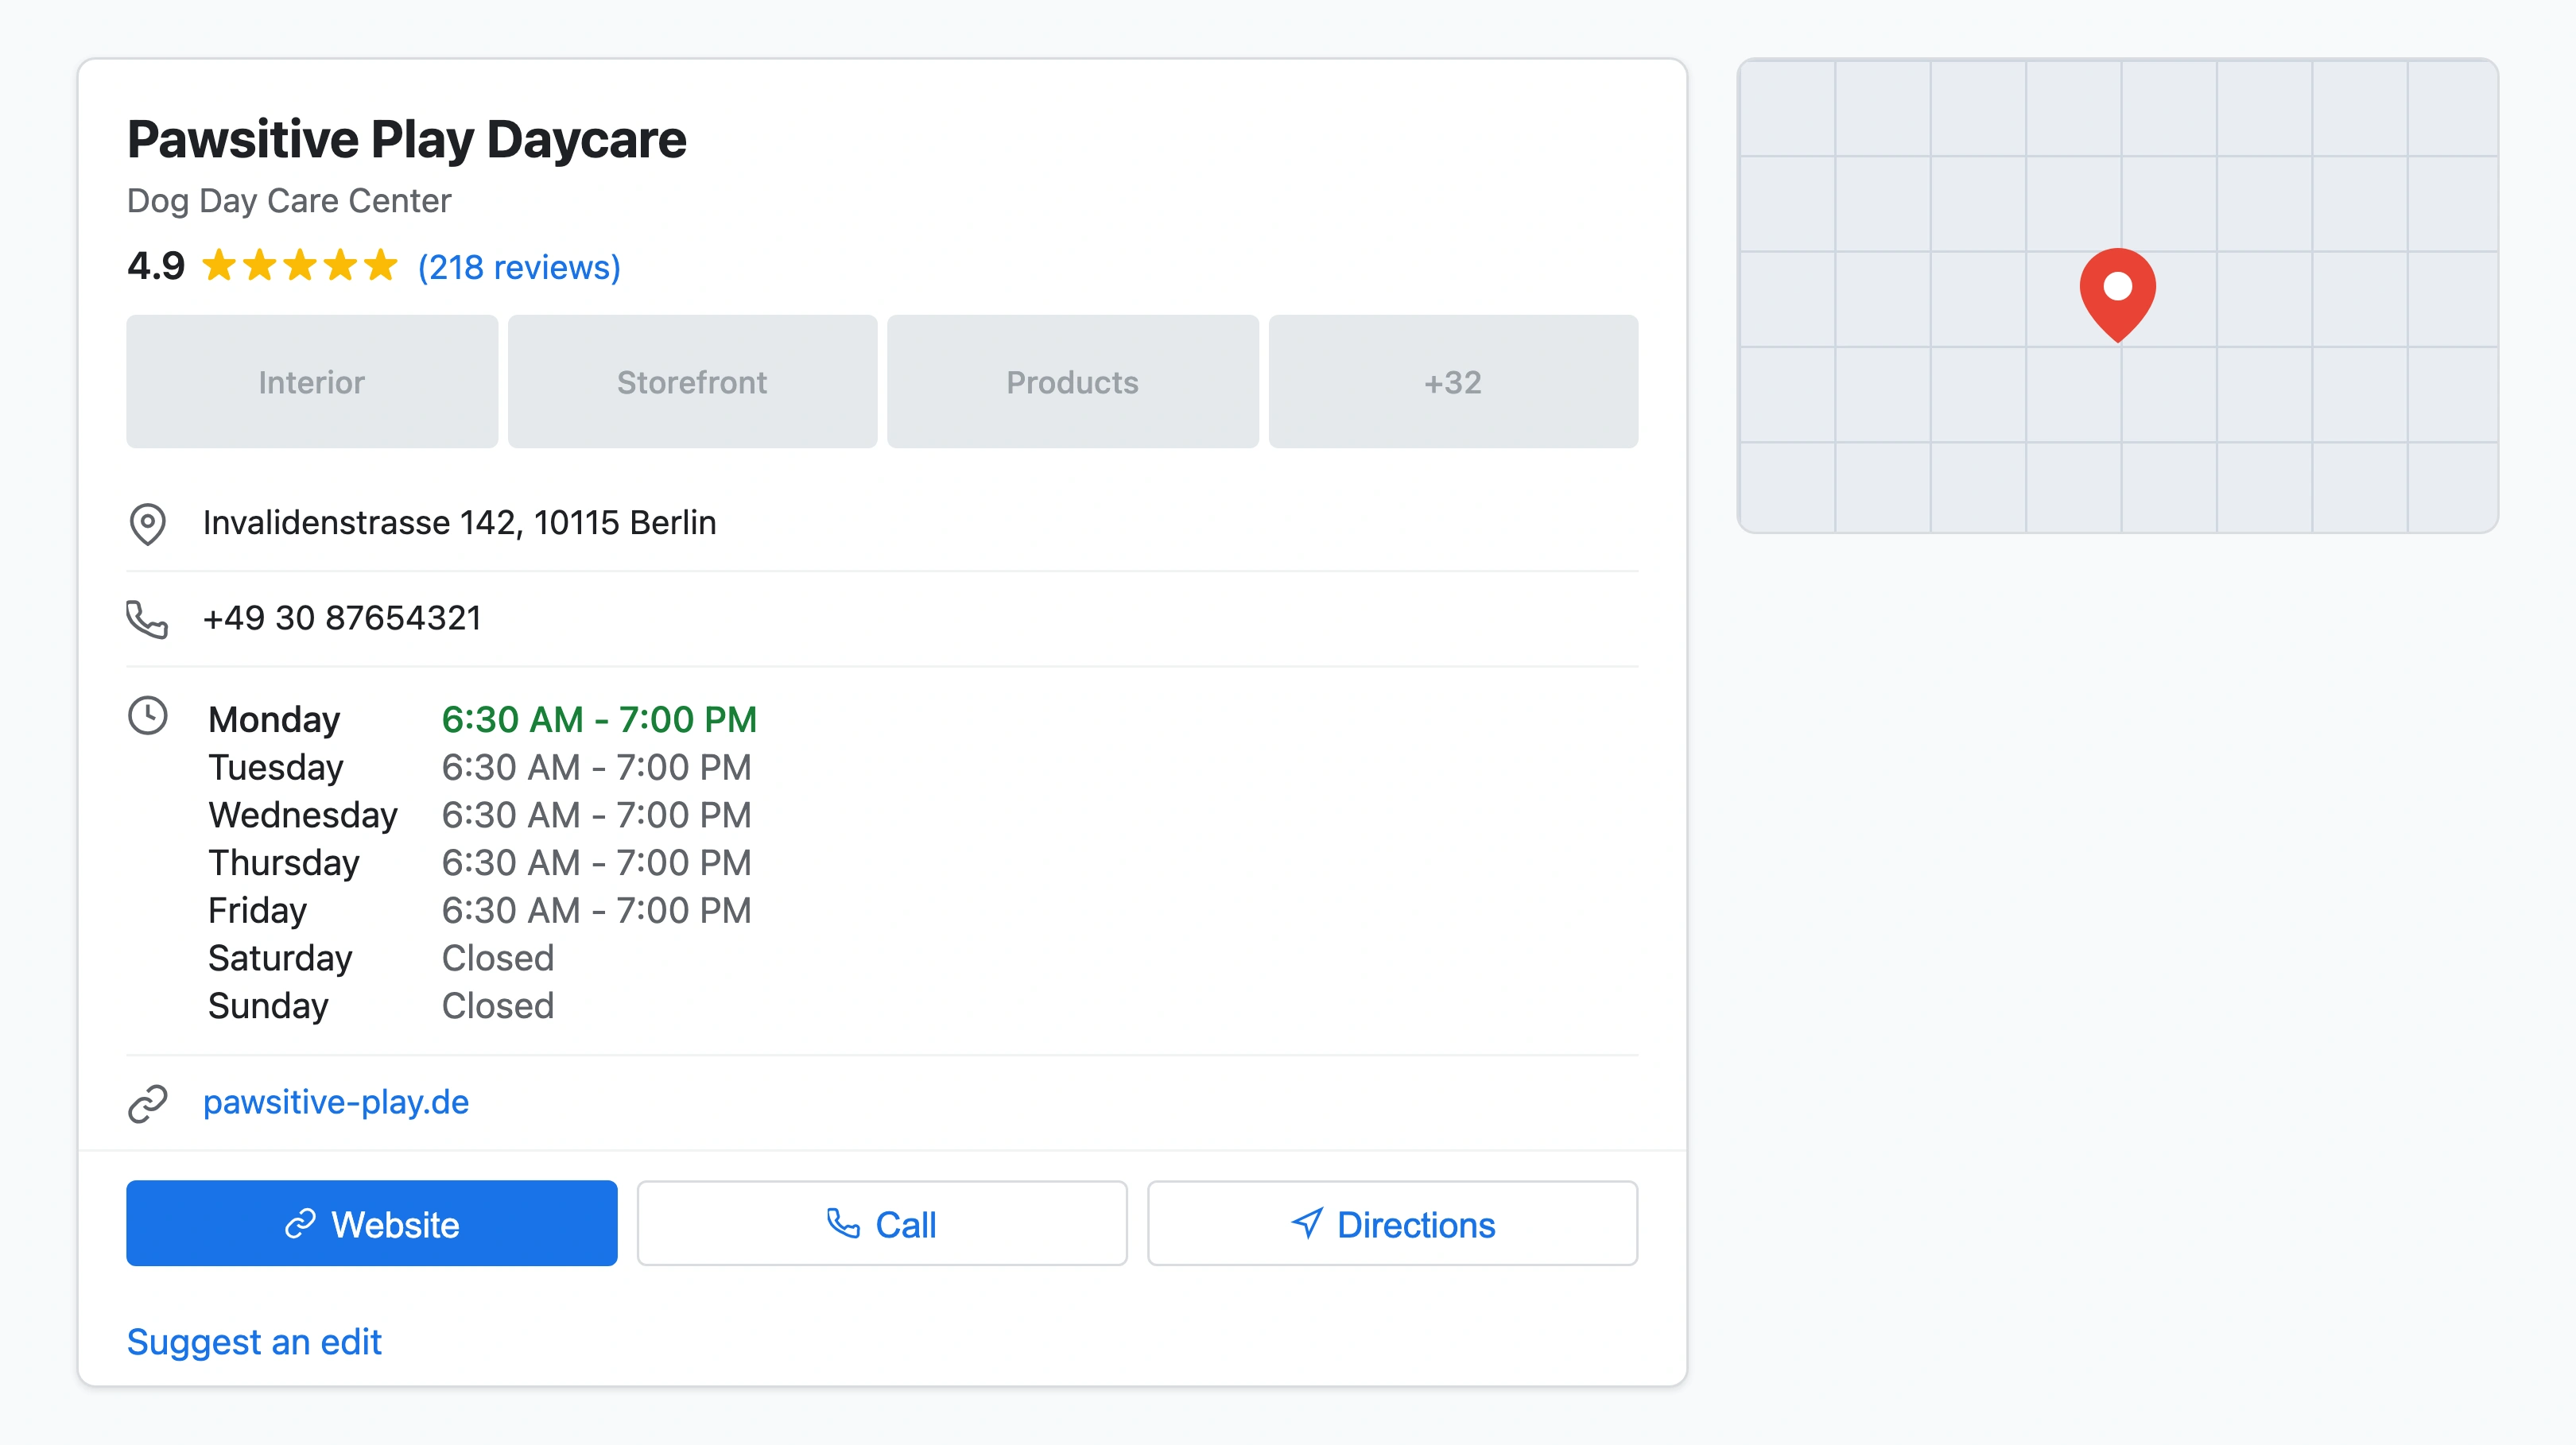View the Products photo thumbnail
Image resolution: width=2576 pixels, height=1445 pixels.
[1072, 382]
